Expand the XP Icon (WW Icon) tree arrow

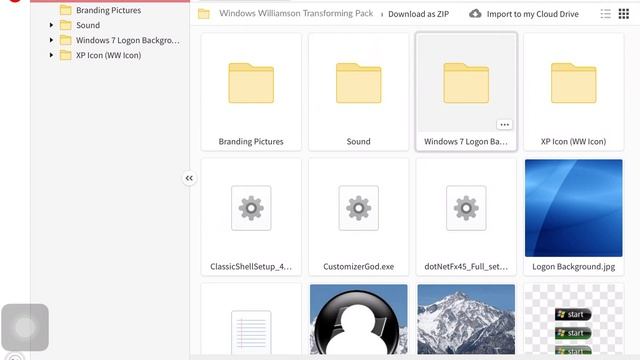51,55
